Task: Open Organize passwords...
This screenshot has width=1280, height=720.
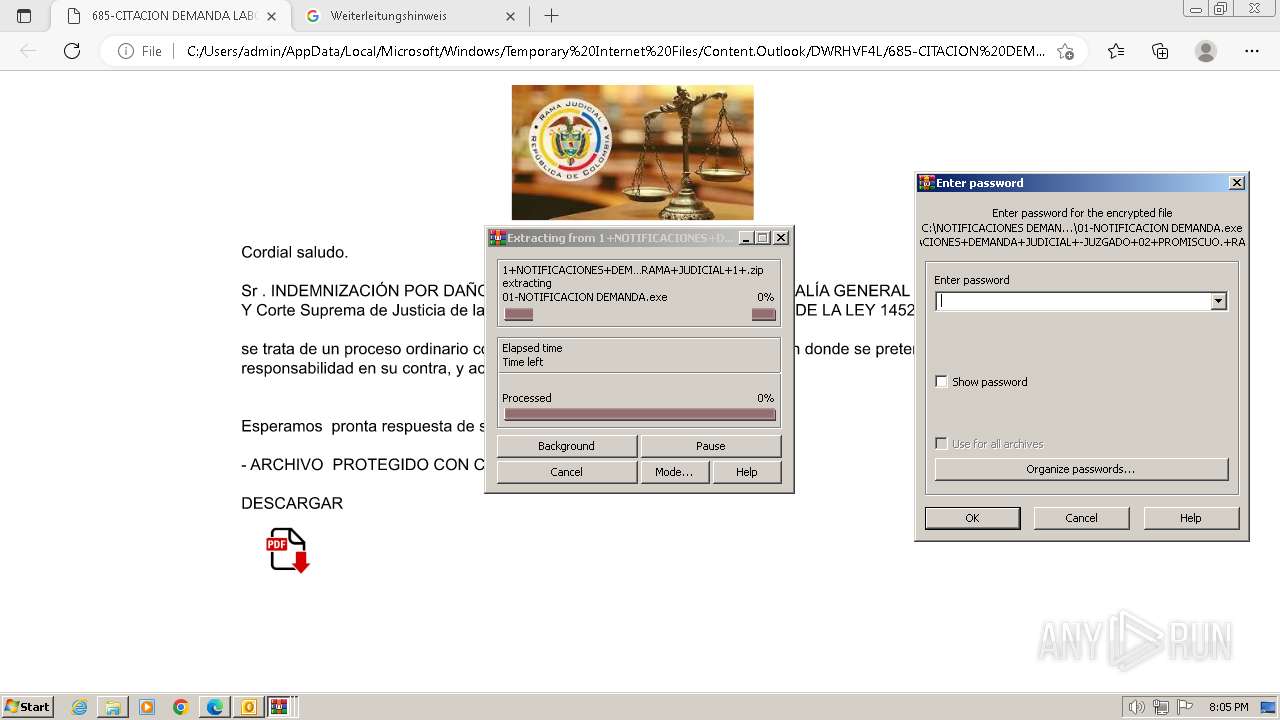Action: point(1081,469)
